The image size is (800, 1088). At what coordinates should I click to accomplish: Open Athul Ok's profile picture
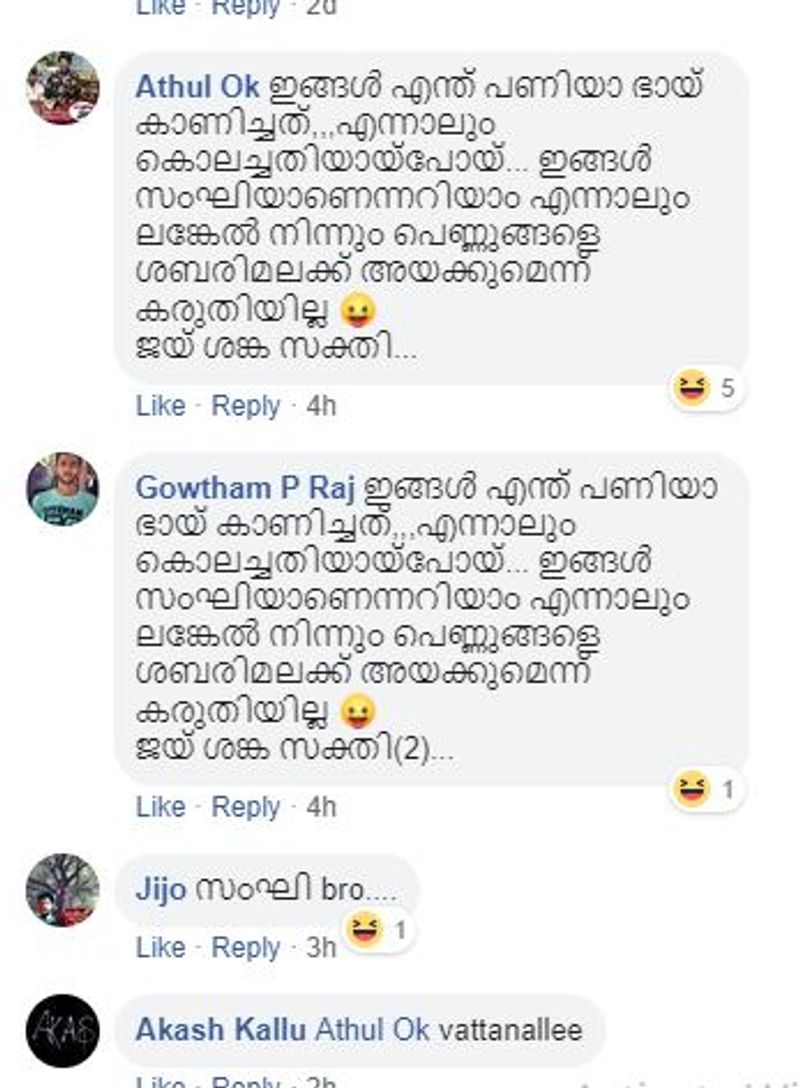(x=62, y=88)
